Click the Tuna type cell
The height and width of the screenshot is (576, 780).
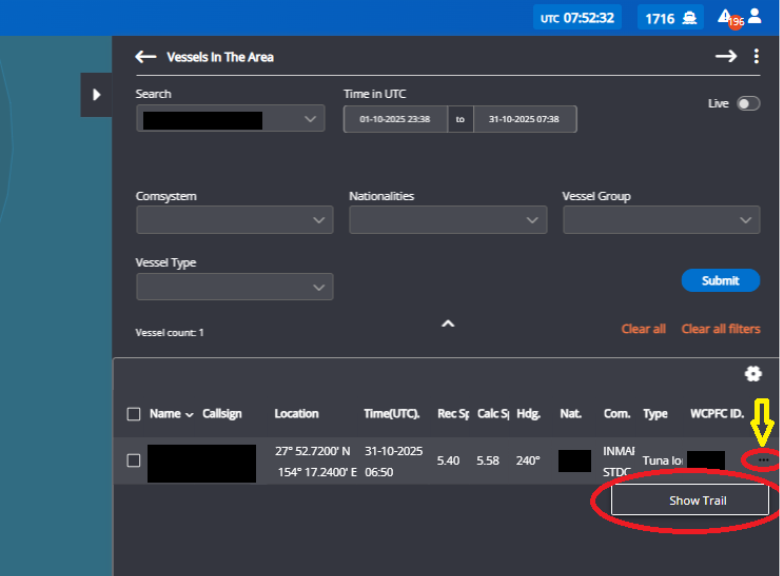662,461
